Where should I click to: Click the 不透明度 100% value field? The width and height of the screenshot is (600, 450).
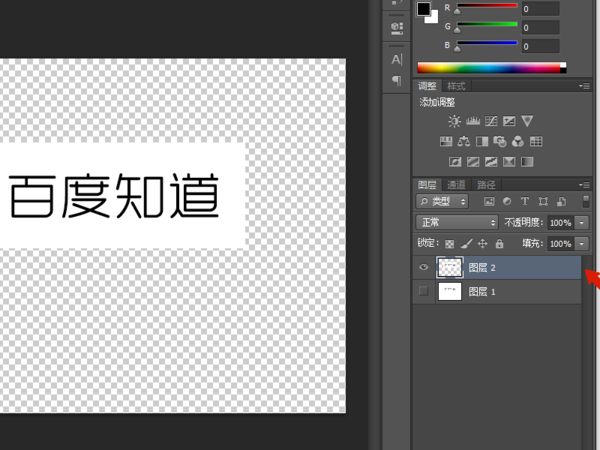coord(561,223)
